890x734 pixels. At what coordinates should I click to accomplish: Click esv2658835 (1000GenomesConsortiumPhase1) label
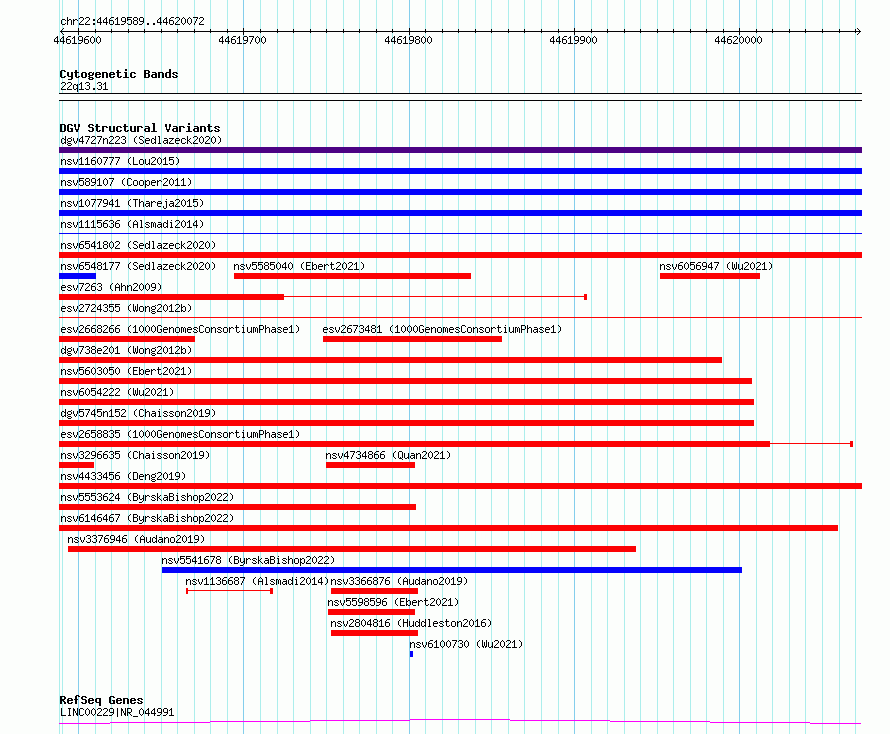pyautogui.click(x=180, y=434)
